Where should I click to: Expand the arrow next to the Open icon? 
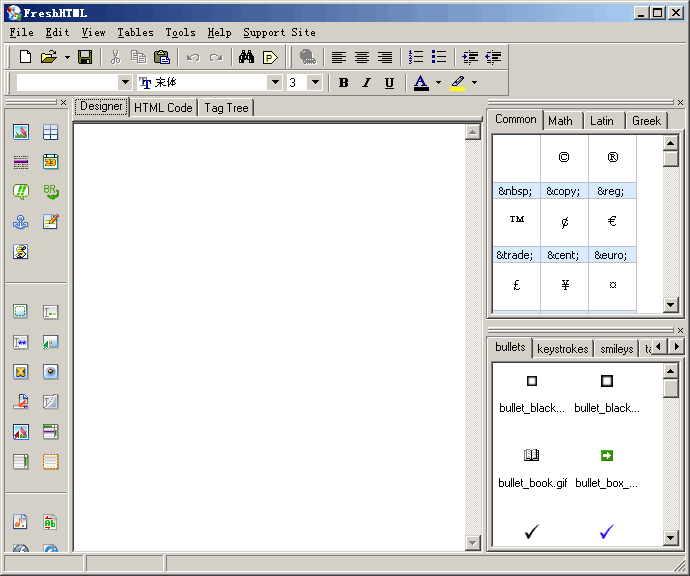coord(67,57)
